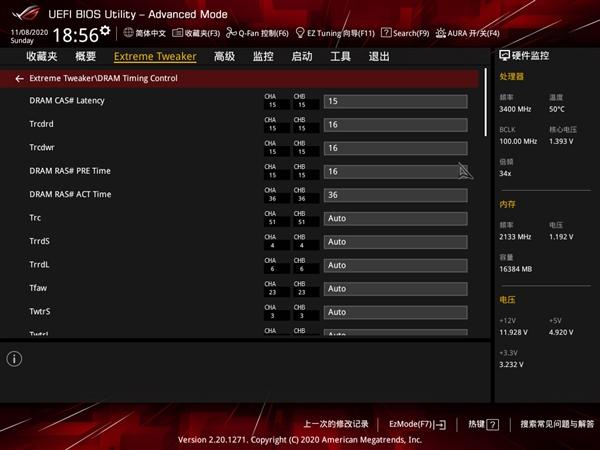600x450 pixels.
Task: Click Search(F9) label
Action: 411,33
